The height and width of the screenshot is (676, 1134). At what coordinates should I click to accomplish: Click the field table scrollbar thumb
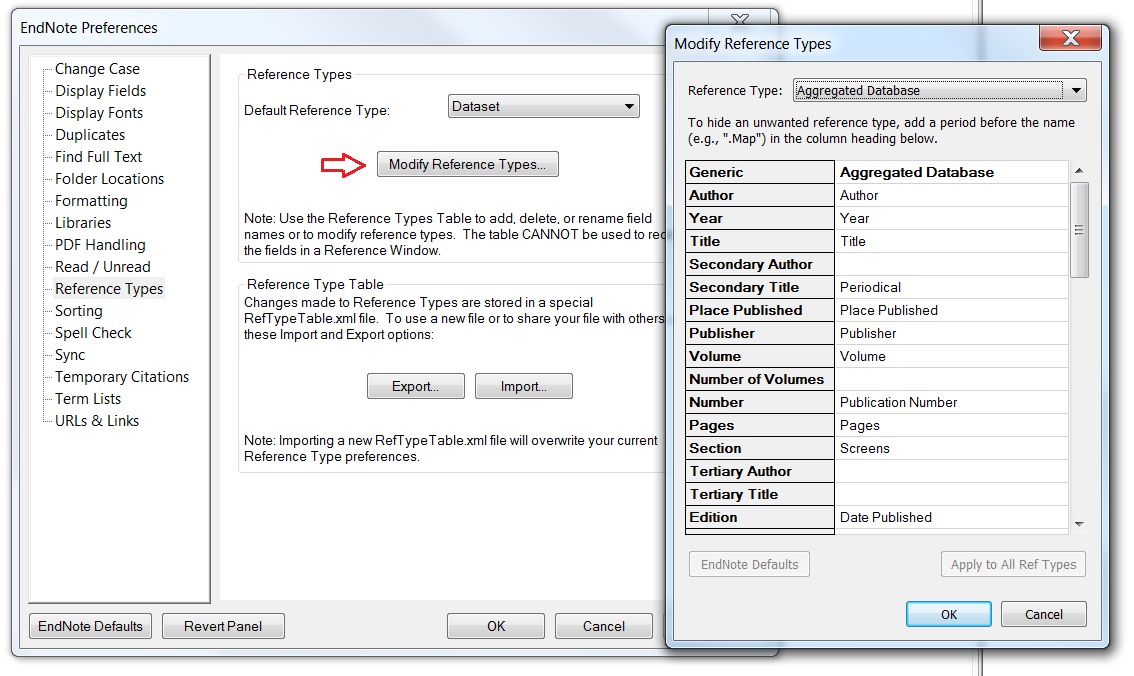1079,230
